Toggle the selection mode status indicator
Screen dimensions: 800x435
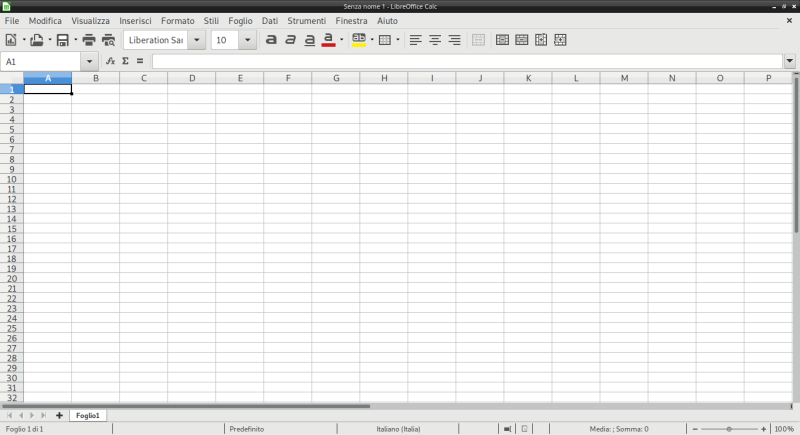click(x=507, y=429)
